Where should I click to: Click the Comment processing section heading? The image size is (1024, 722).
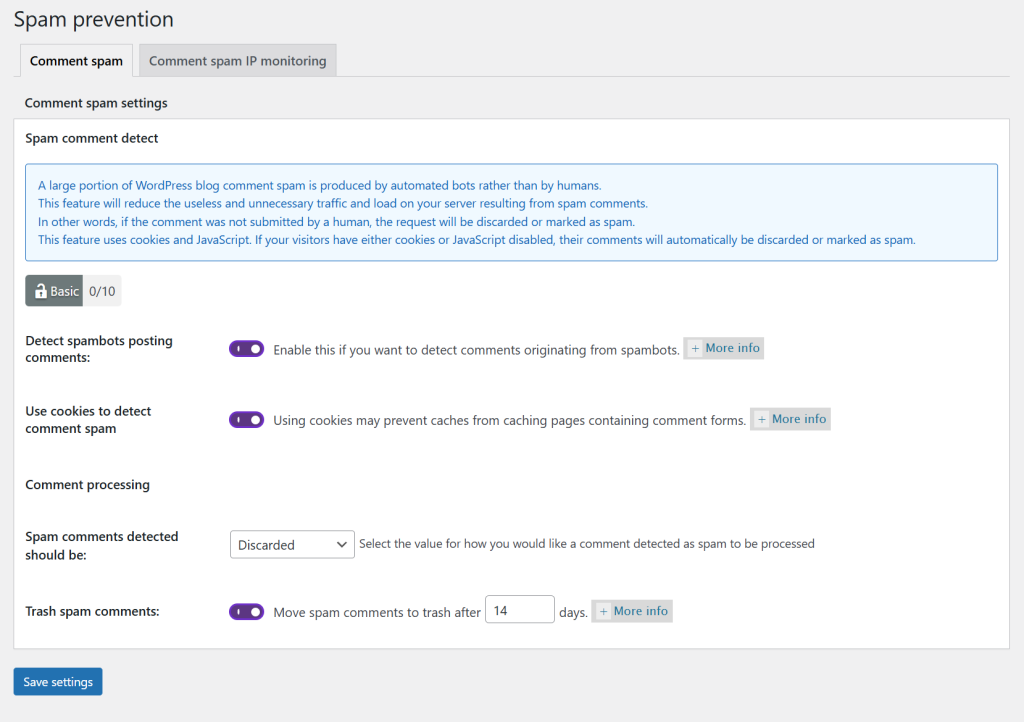click(x=87, y=485)
